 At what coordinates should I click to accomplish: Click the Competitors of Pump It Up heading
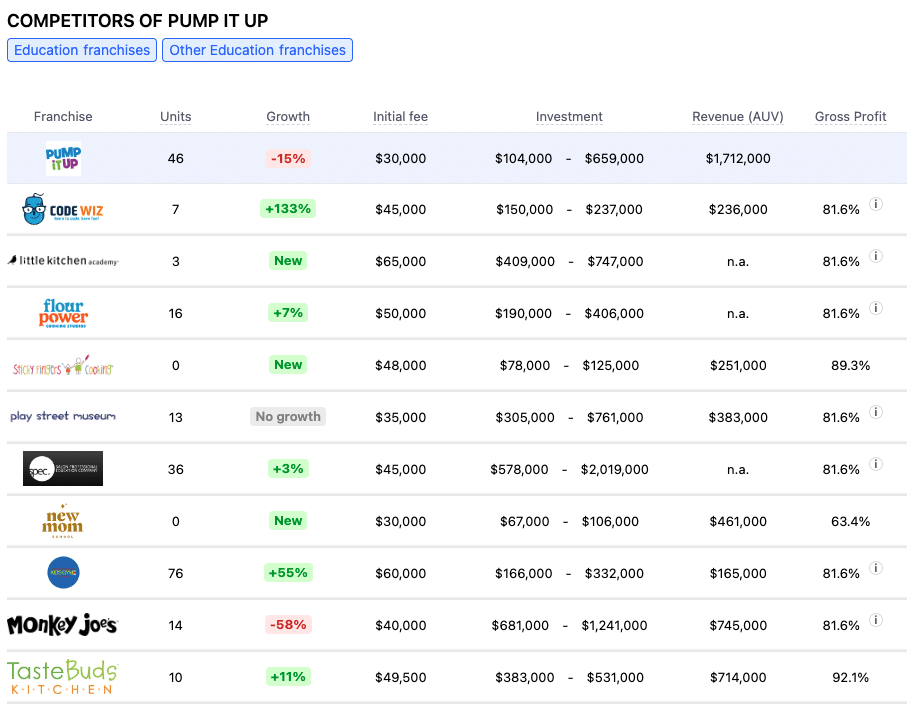coord(137,21)
